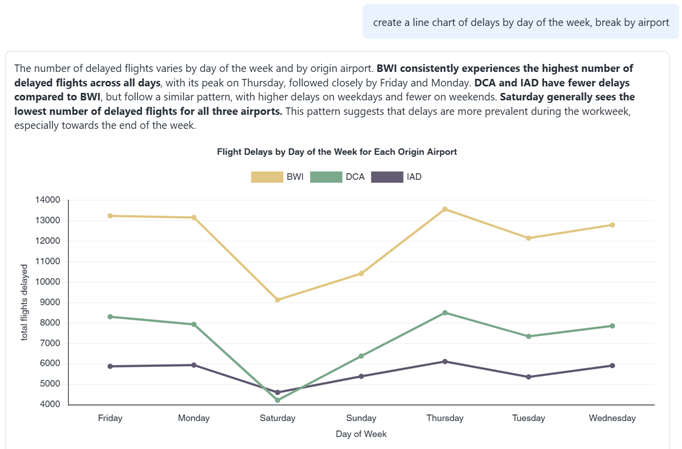Click the DCA data point for Monday
Screen dimensions: 682x449
pyautogui.click(x=194, y=324)
